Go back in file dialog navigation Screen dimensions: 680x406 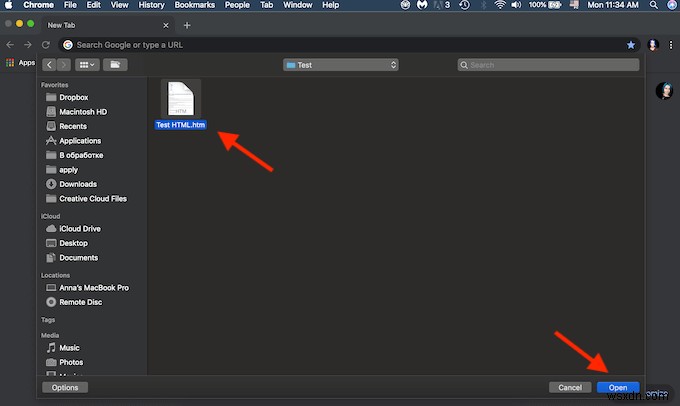(49, 65)
